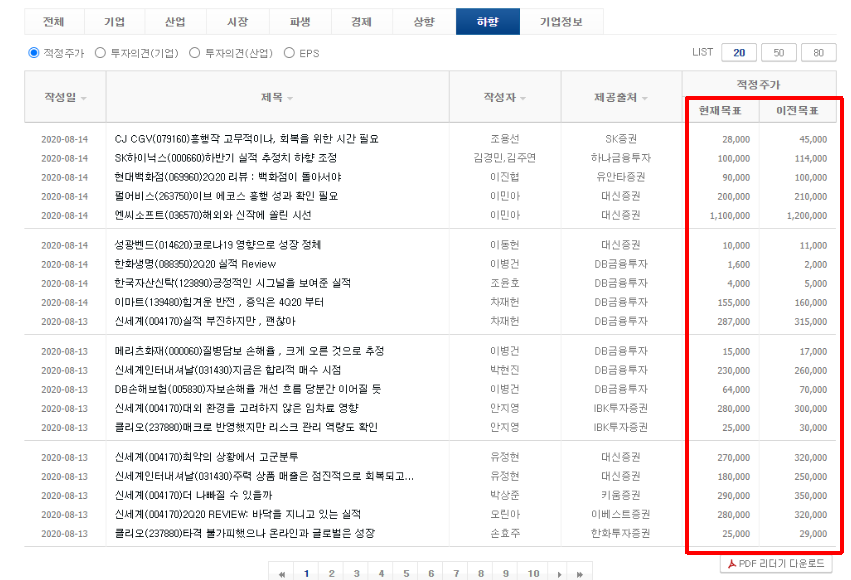The height and width of the screenshot is (580, 851).
Task: Go to page 1
Action: pos(307,573)
